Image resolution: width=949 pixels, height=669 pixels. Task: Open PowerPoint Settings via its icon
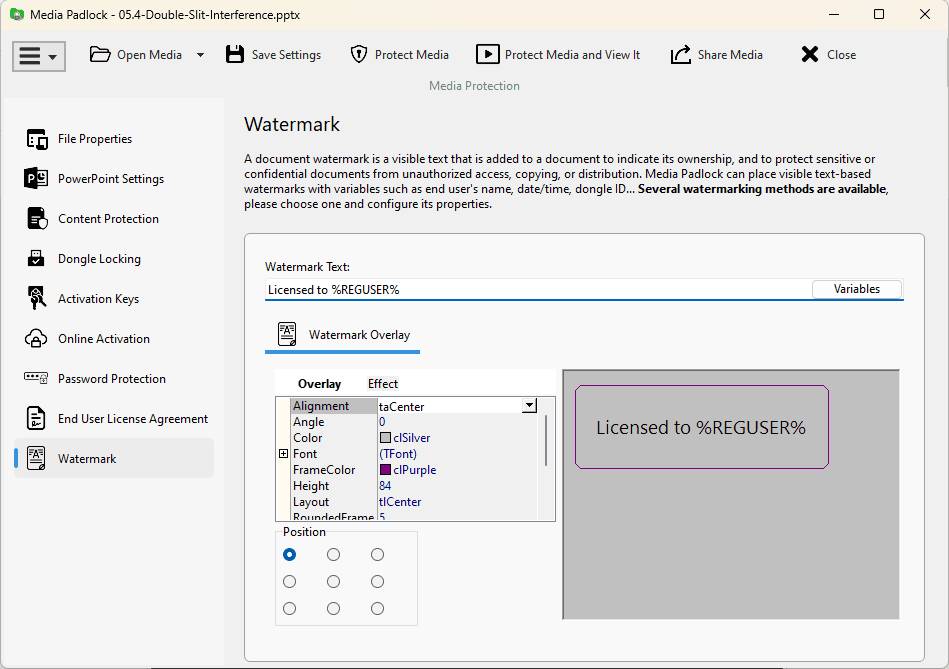[37, 179]
